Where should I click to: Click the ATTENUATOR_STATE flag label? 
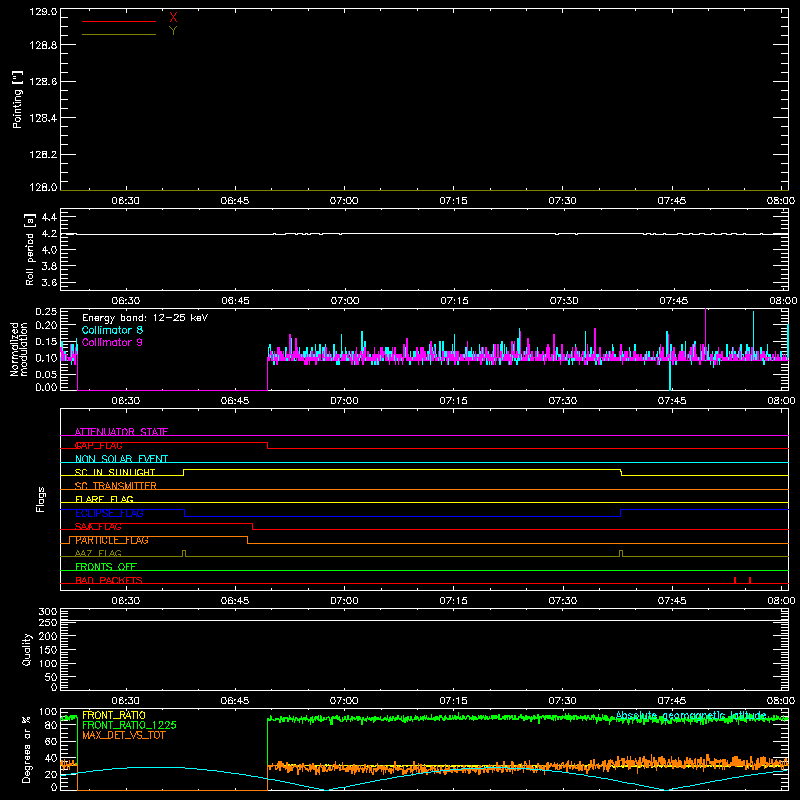click(x=121, y=432)
